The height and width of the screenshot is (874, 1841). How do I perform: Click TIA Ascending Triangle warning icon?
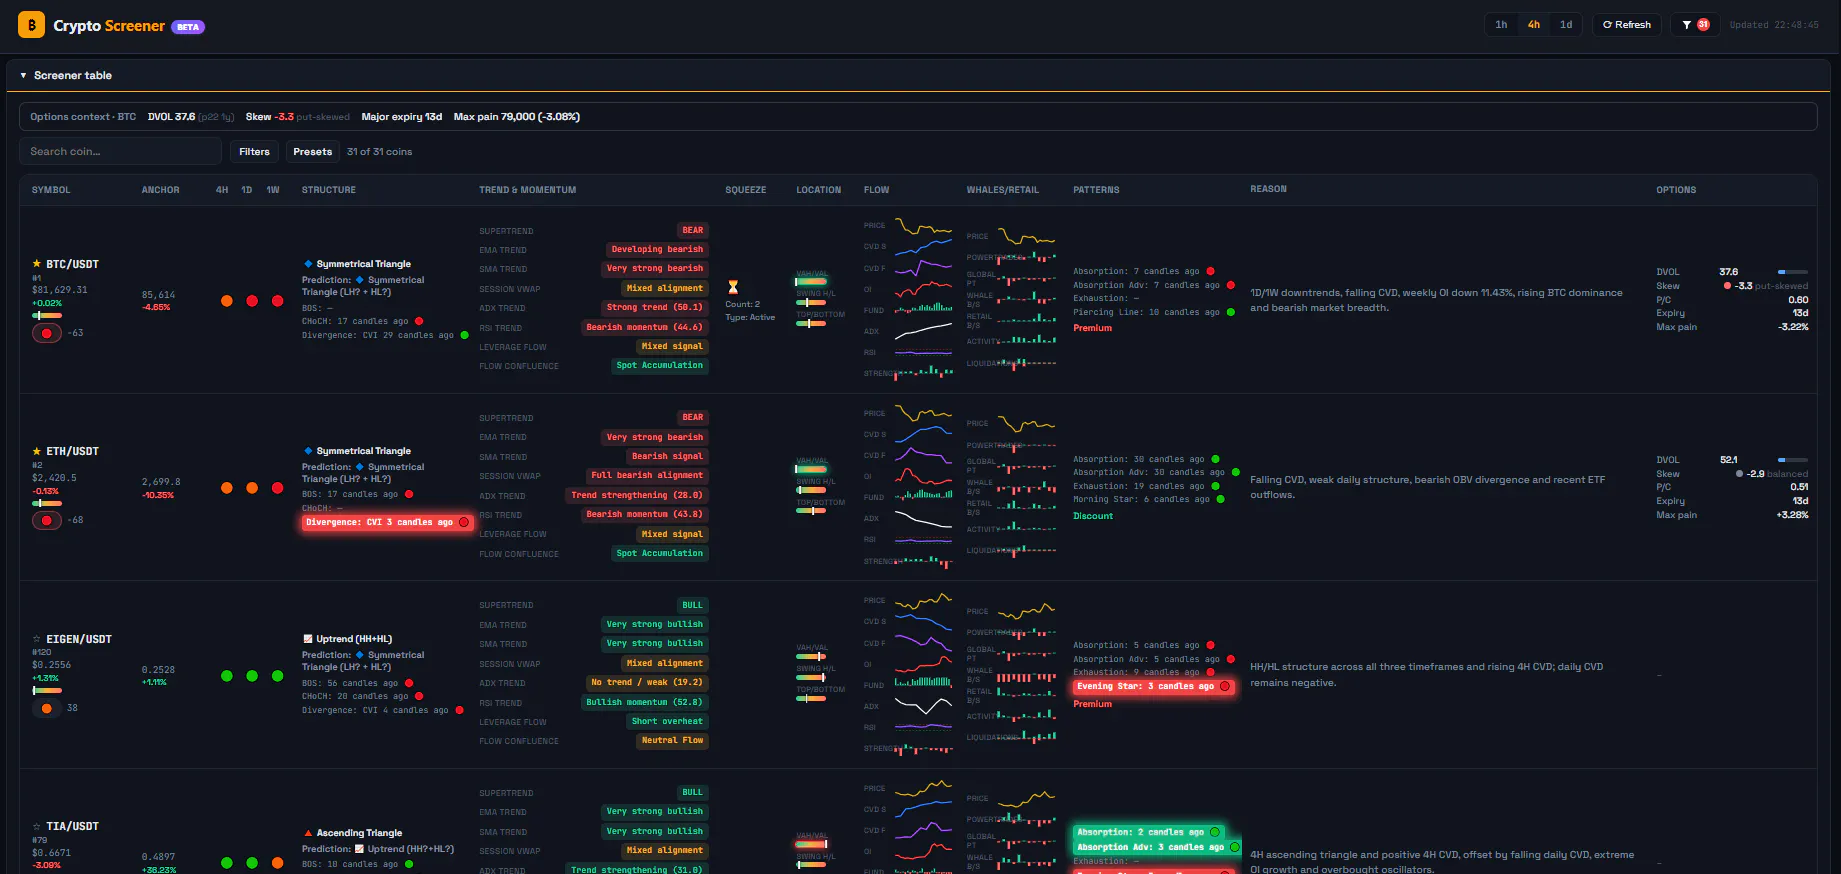(x=308, y=833)
